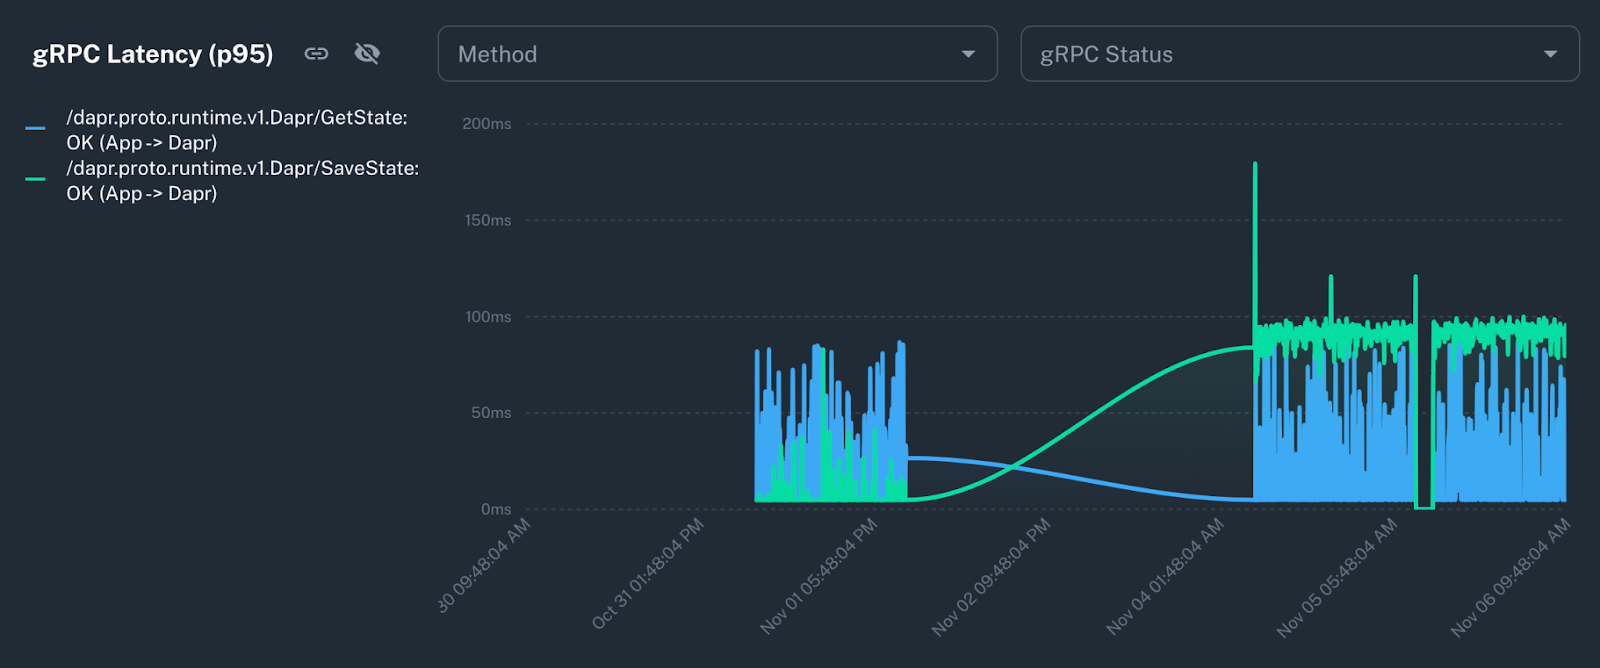This screenshot has height=668, width=1600.
Task: Click the 200ms y-axis label
Action: coord(487,124)
